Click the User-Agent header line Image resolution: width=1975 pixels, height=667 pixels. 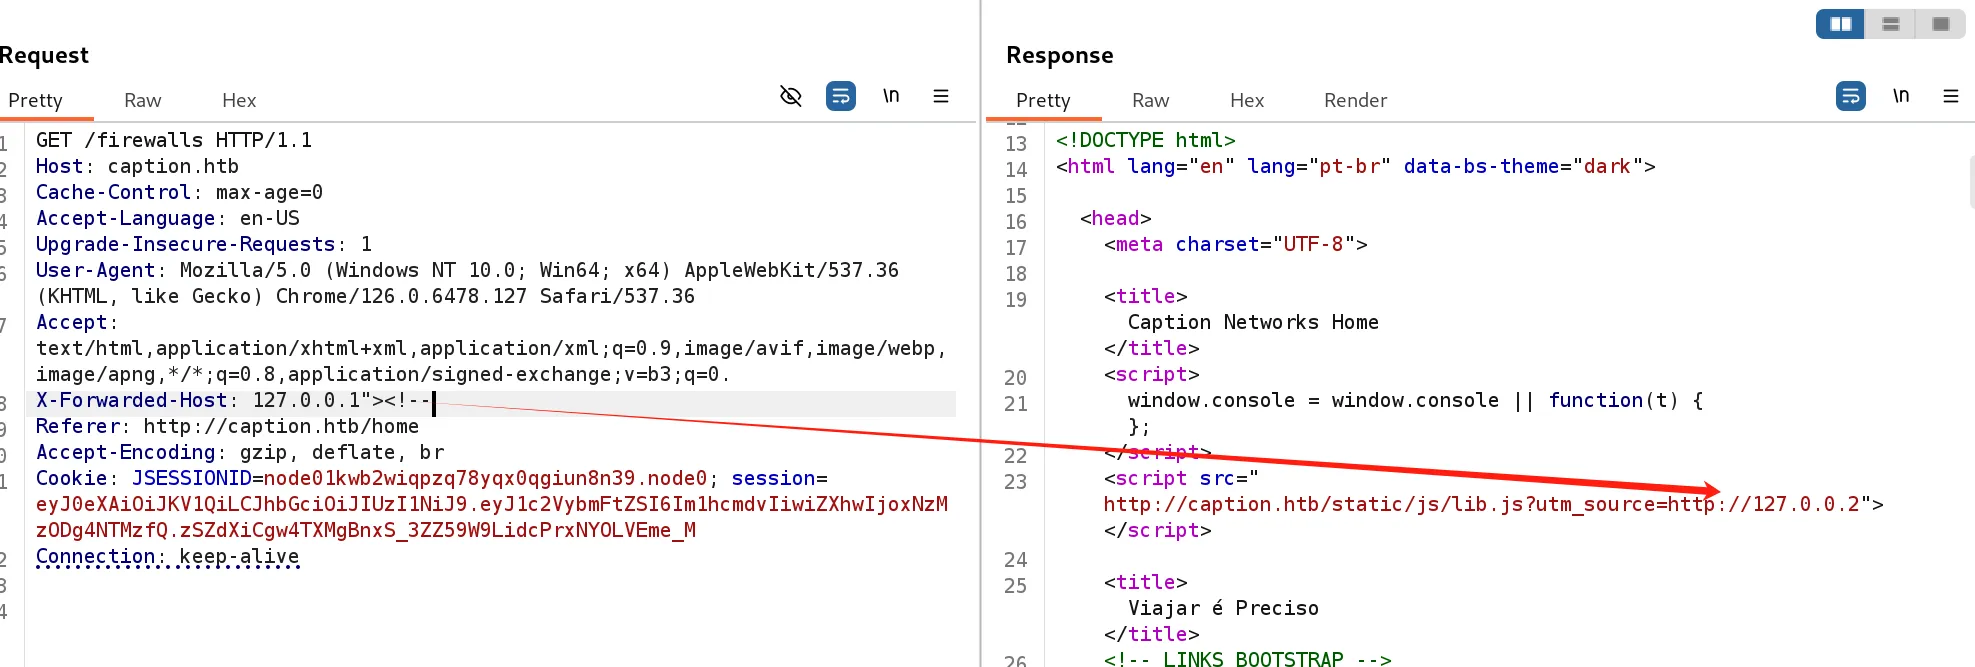pos(467,283)
